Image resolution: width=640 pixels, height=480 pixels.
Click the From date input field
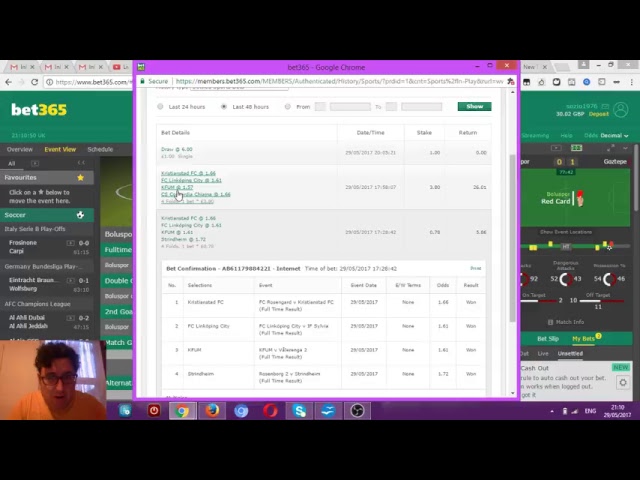tap(350, 107)
